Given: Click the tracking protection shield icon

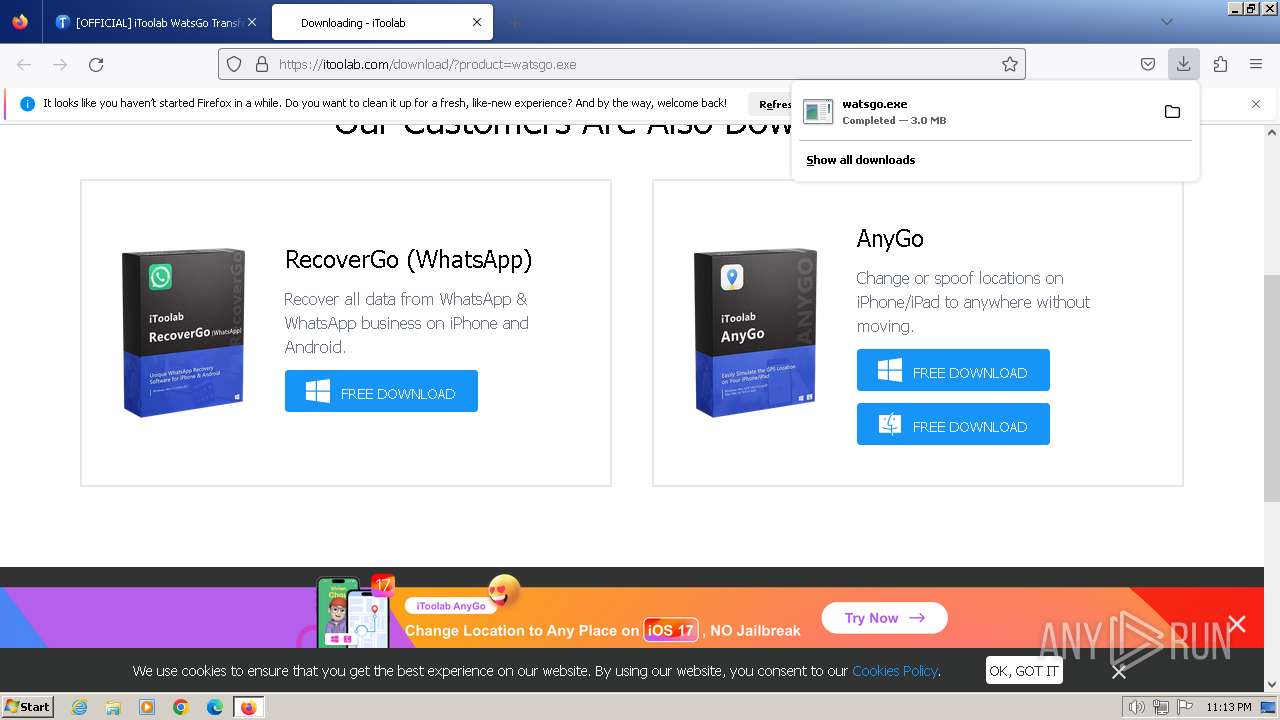Looking at the screenshot, I should (234, 64).
